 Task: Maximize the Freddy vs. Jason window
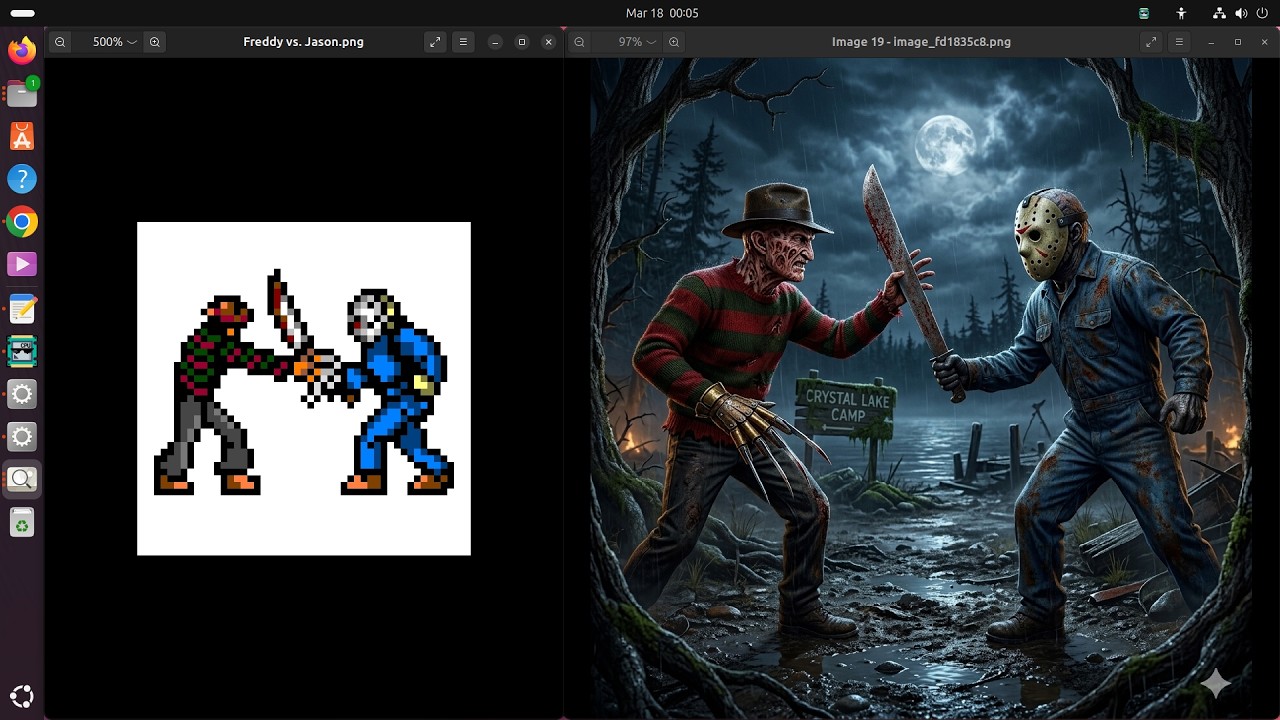tap(521, 42)
